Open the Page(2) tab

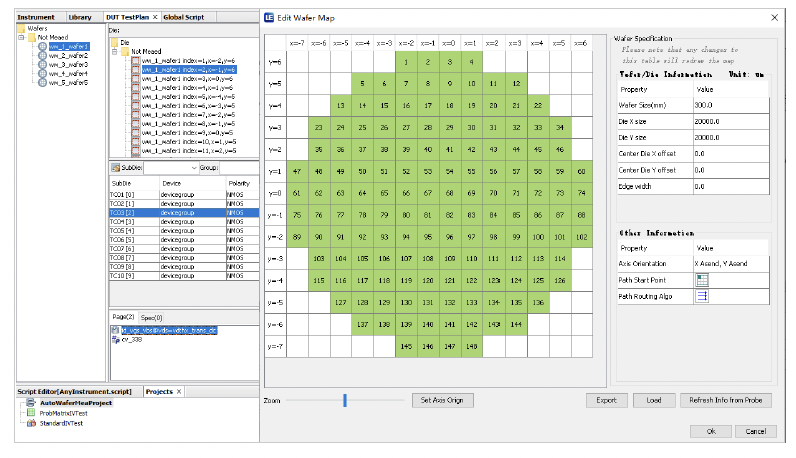coord(123,317)
